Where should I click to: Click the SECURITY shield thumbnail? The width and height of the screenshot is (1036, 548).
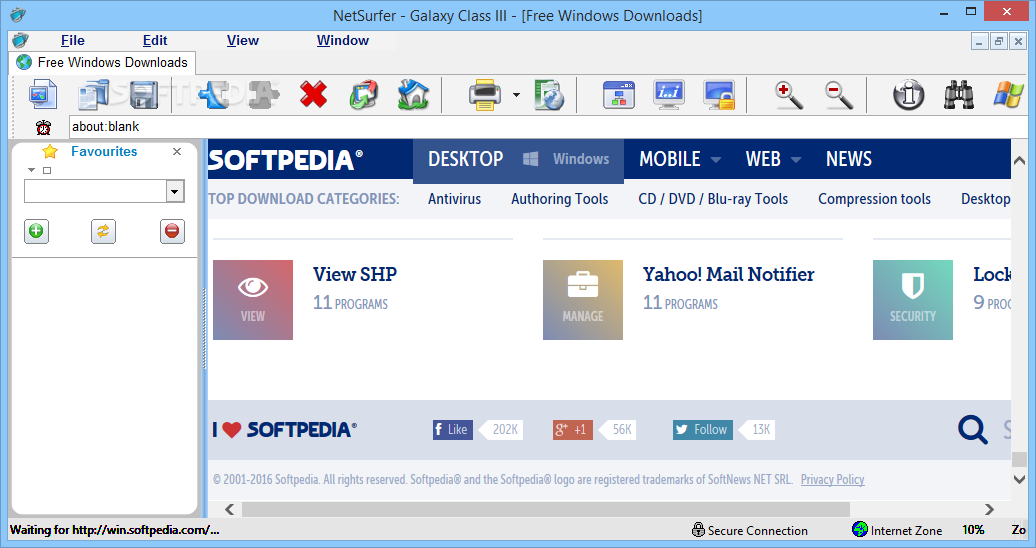point(912,299)
